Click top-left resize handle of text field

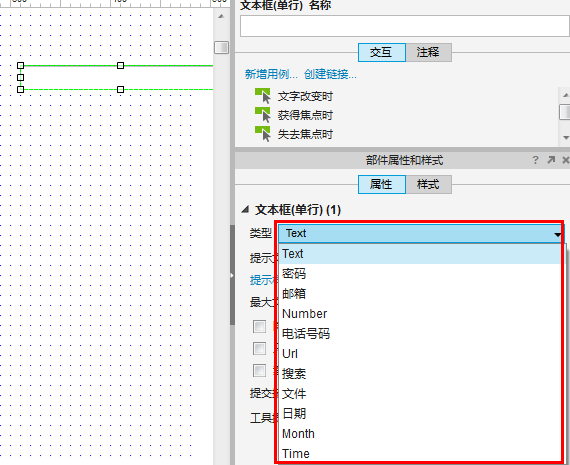(x=21, y=65)
